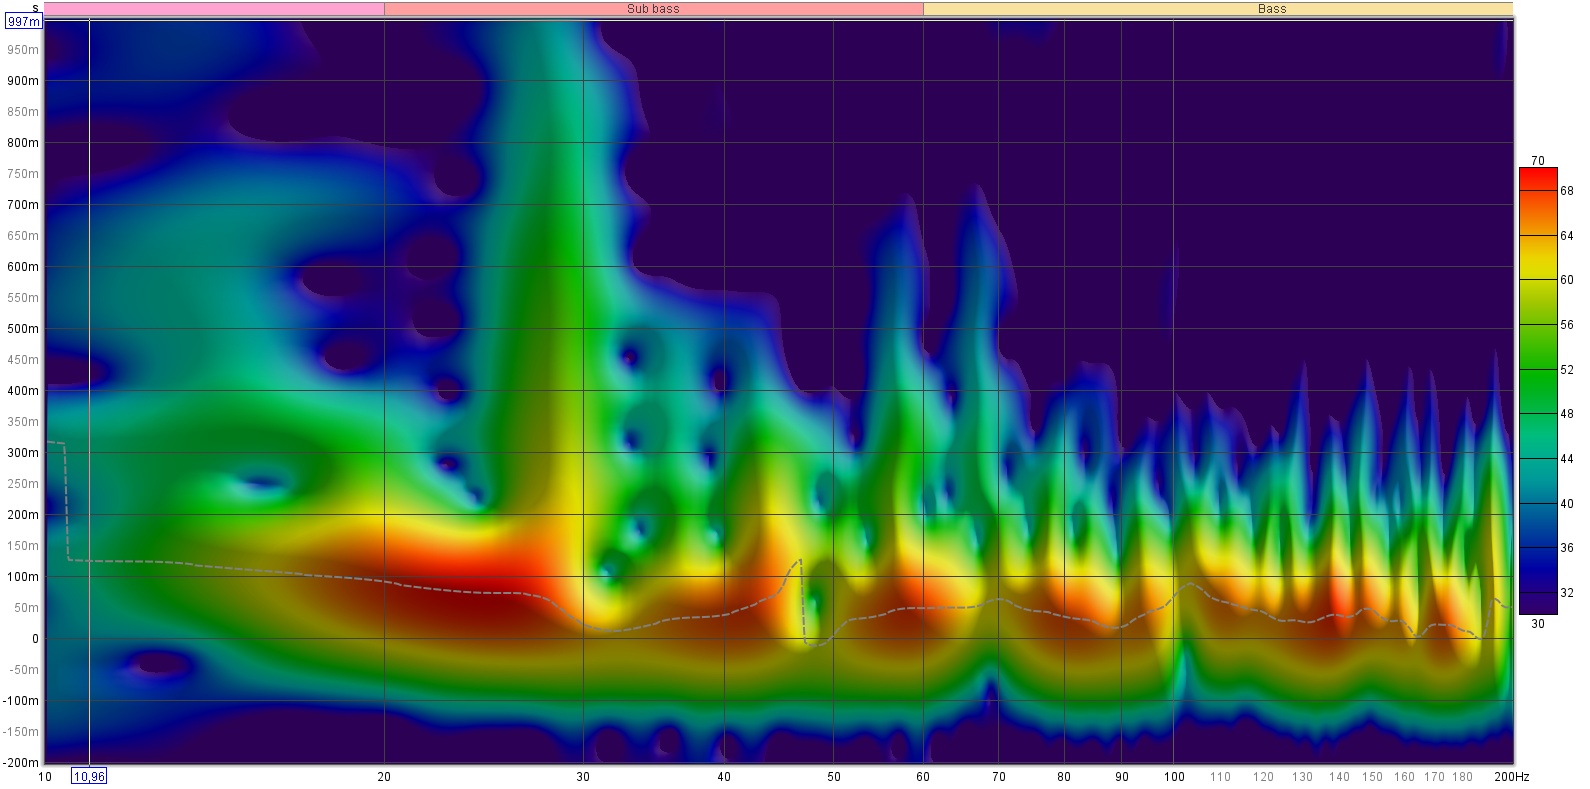Click the 997m time cursor readout box
Image resolution: width=1590 pixels, height=789 pixels.
click(24, 21)
